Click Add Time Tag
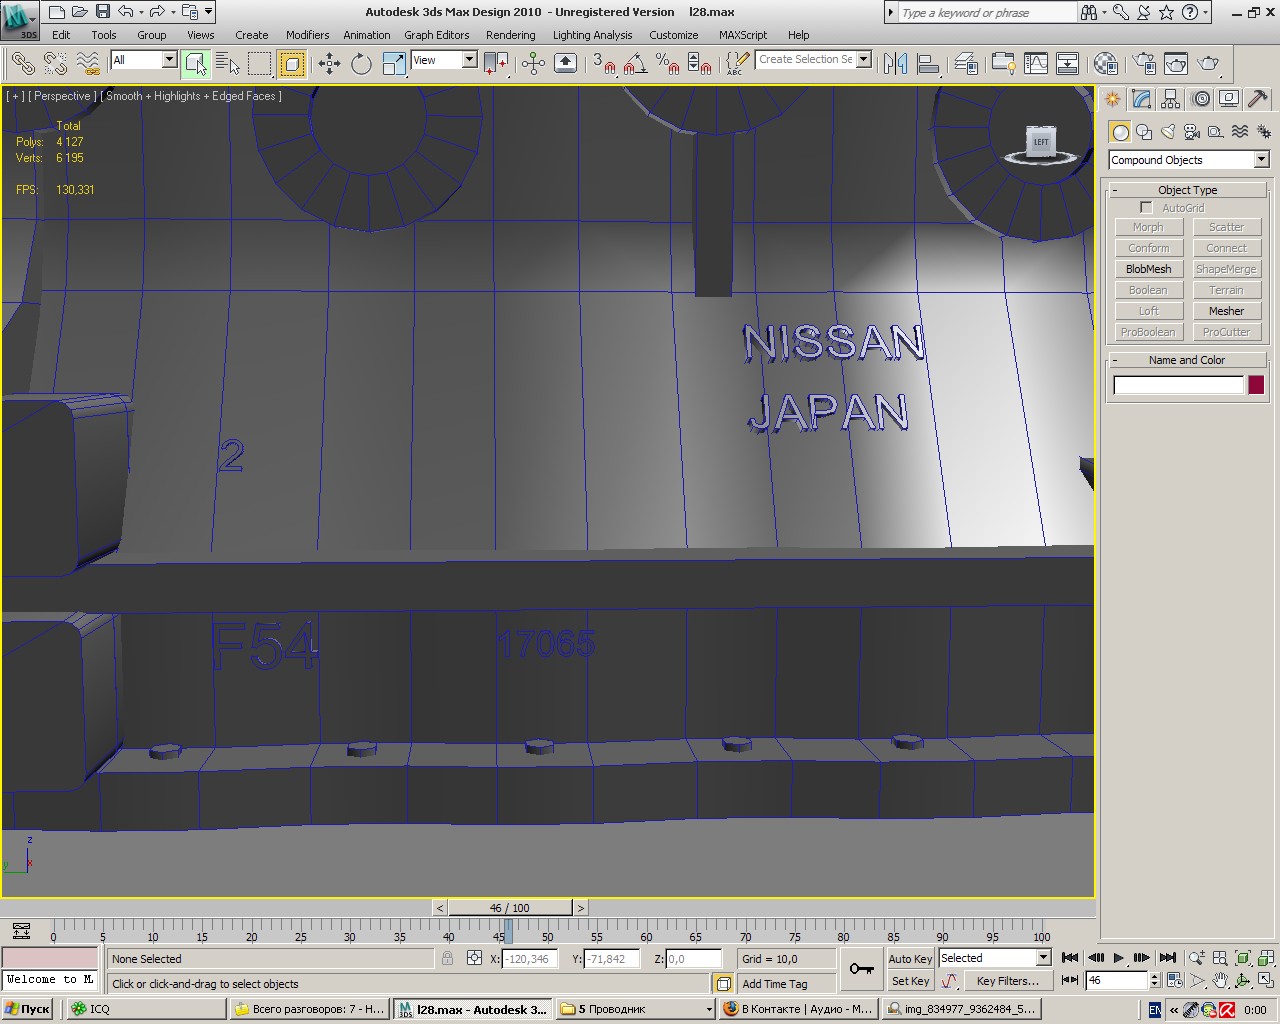The width and height of the screenshot is (1280, 1024). coord(775,984)
